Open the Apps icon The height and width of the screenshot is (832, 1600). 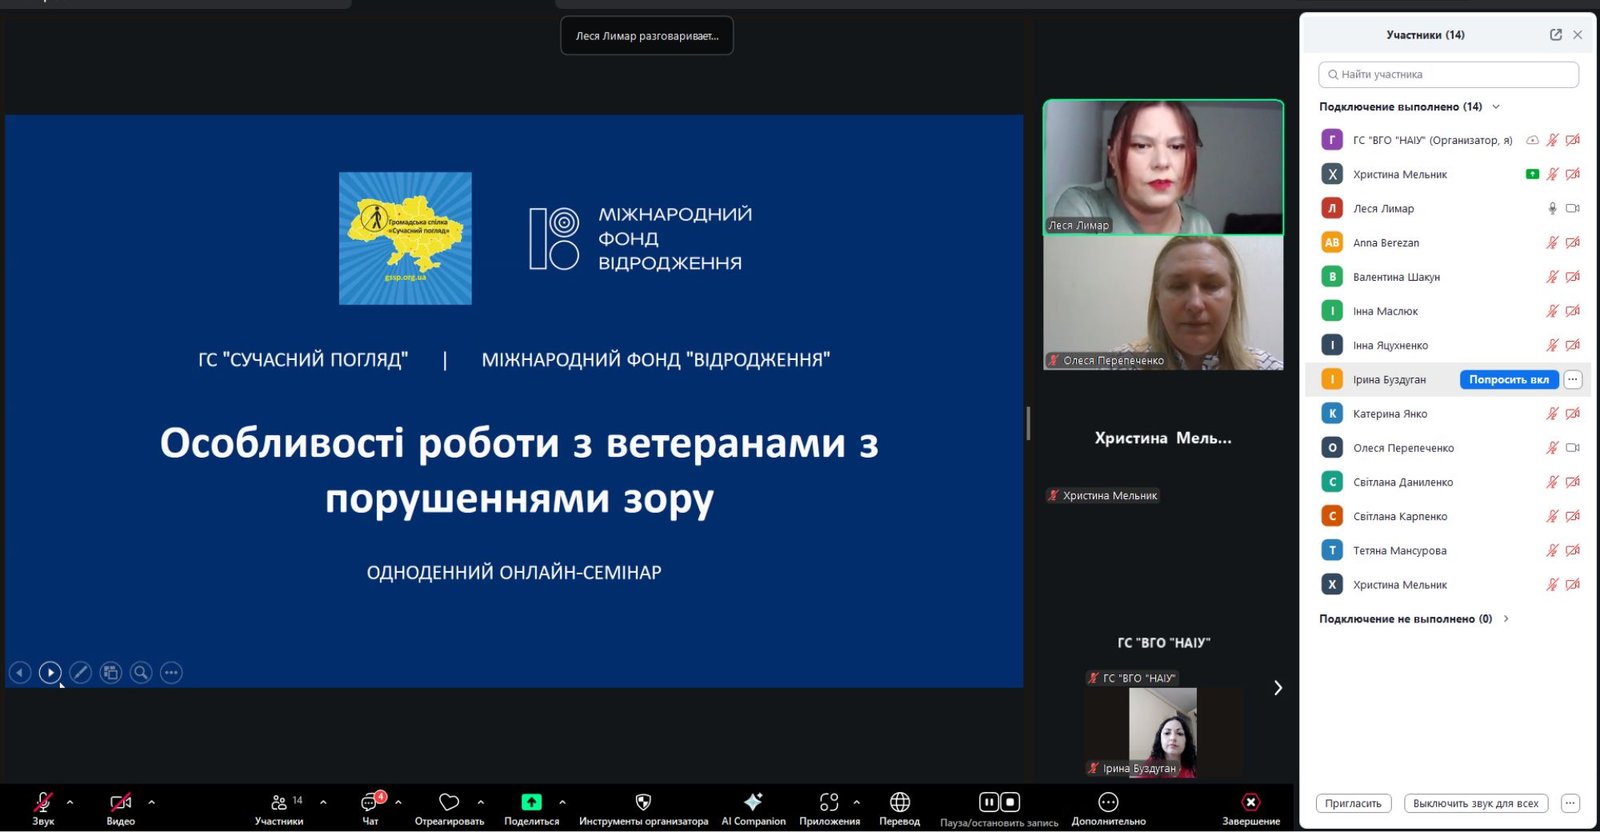828,803
